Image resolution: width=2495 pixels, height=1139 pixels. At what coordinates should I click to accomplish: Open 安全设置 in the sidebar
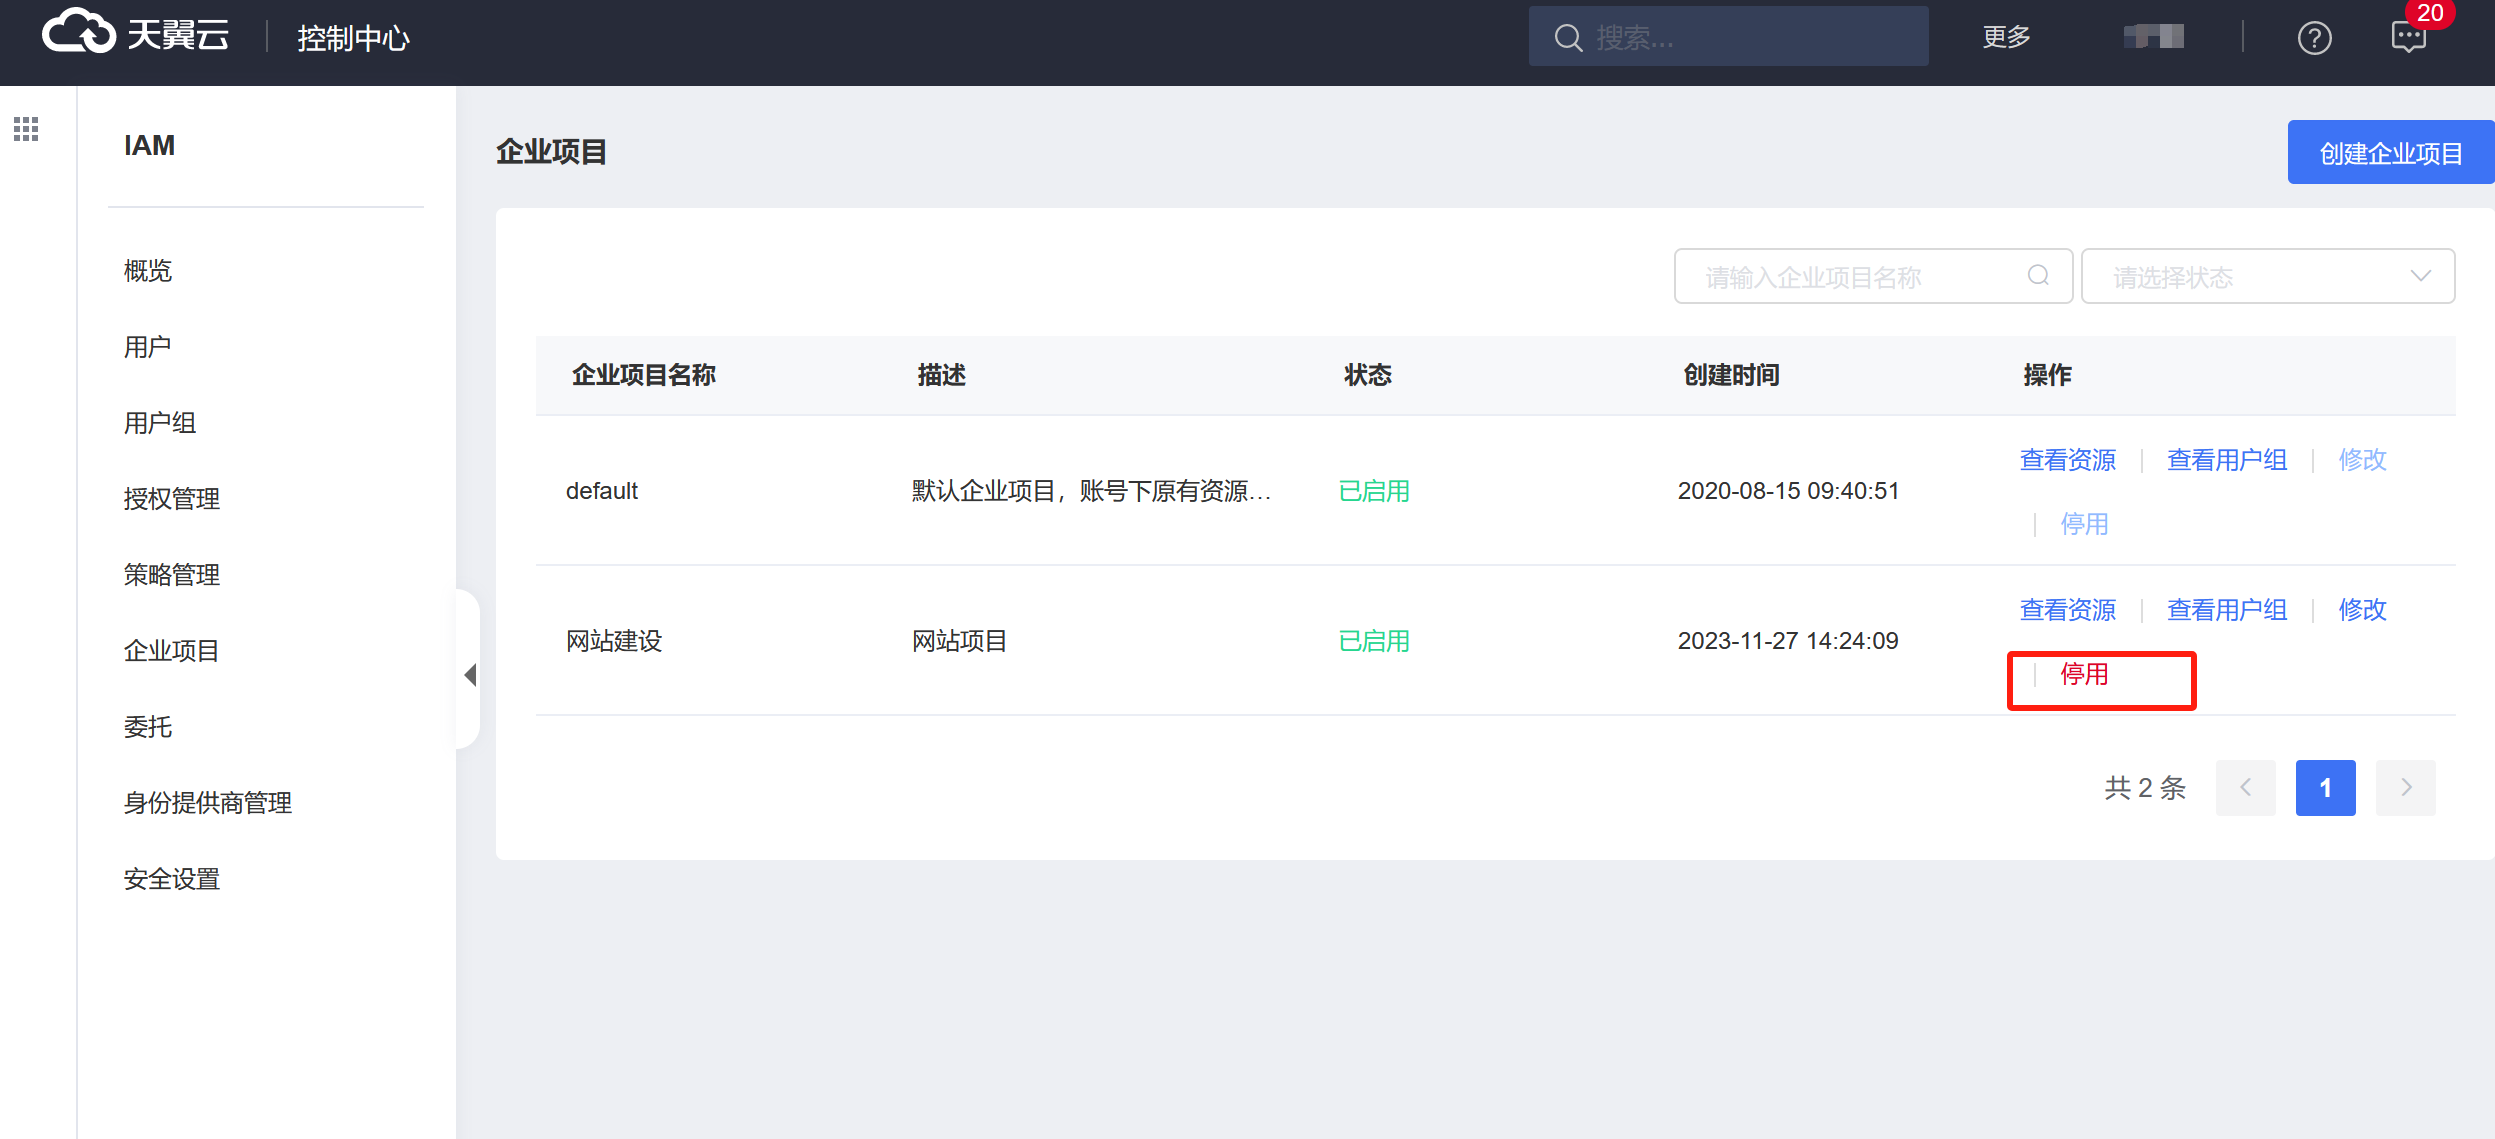pos(172,879)
